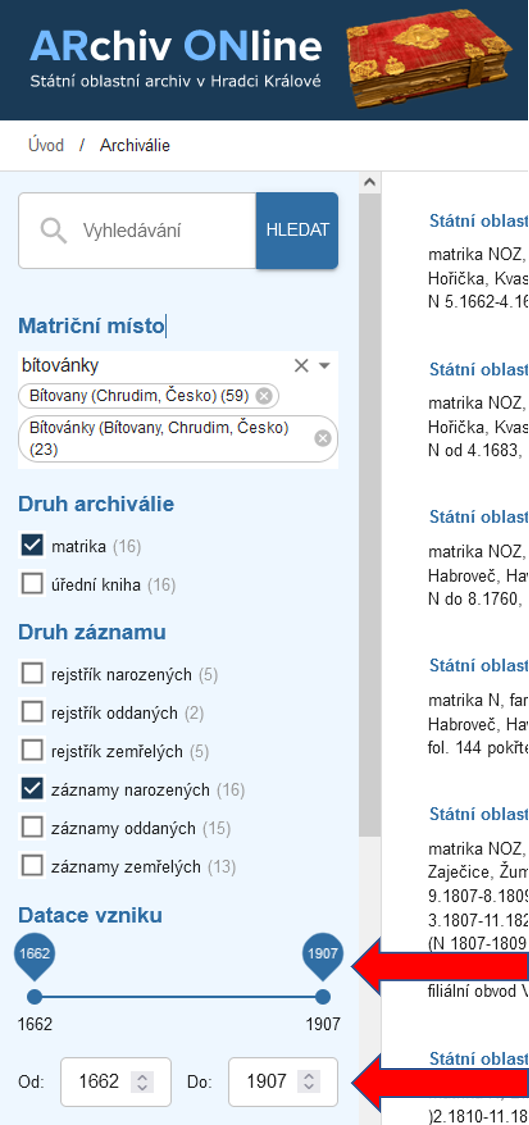Click the 1662 label under slider

(34, 1024)
